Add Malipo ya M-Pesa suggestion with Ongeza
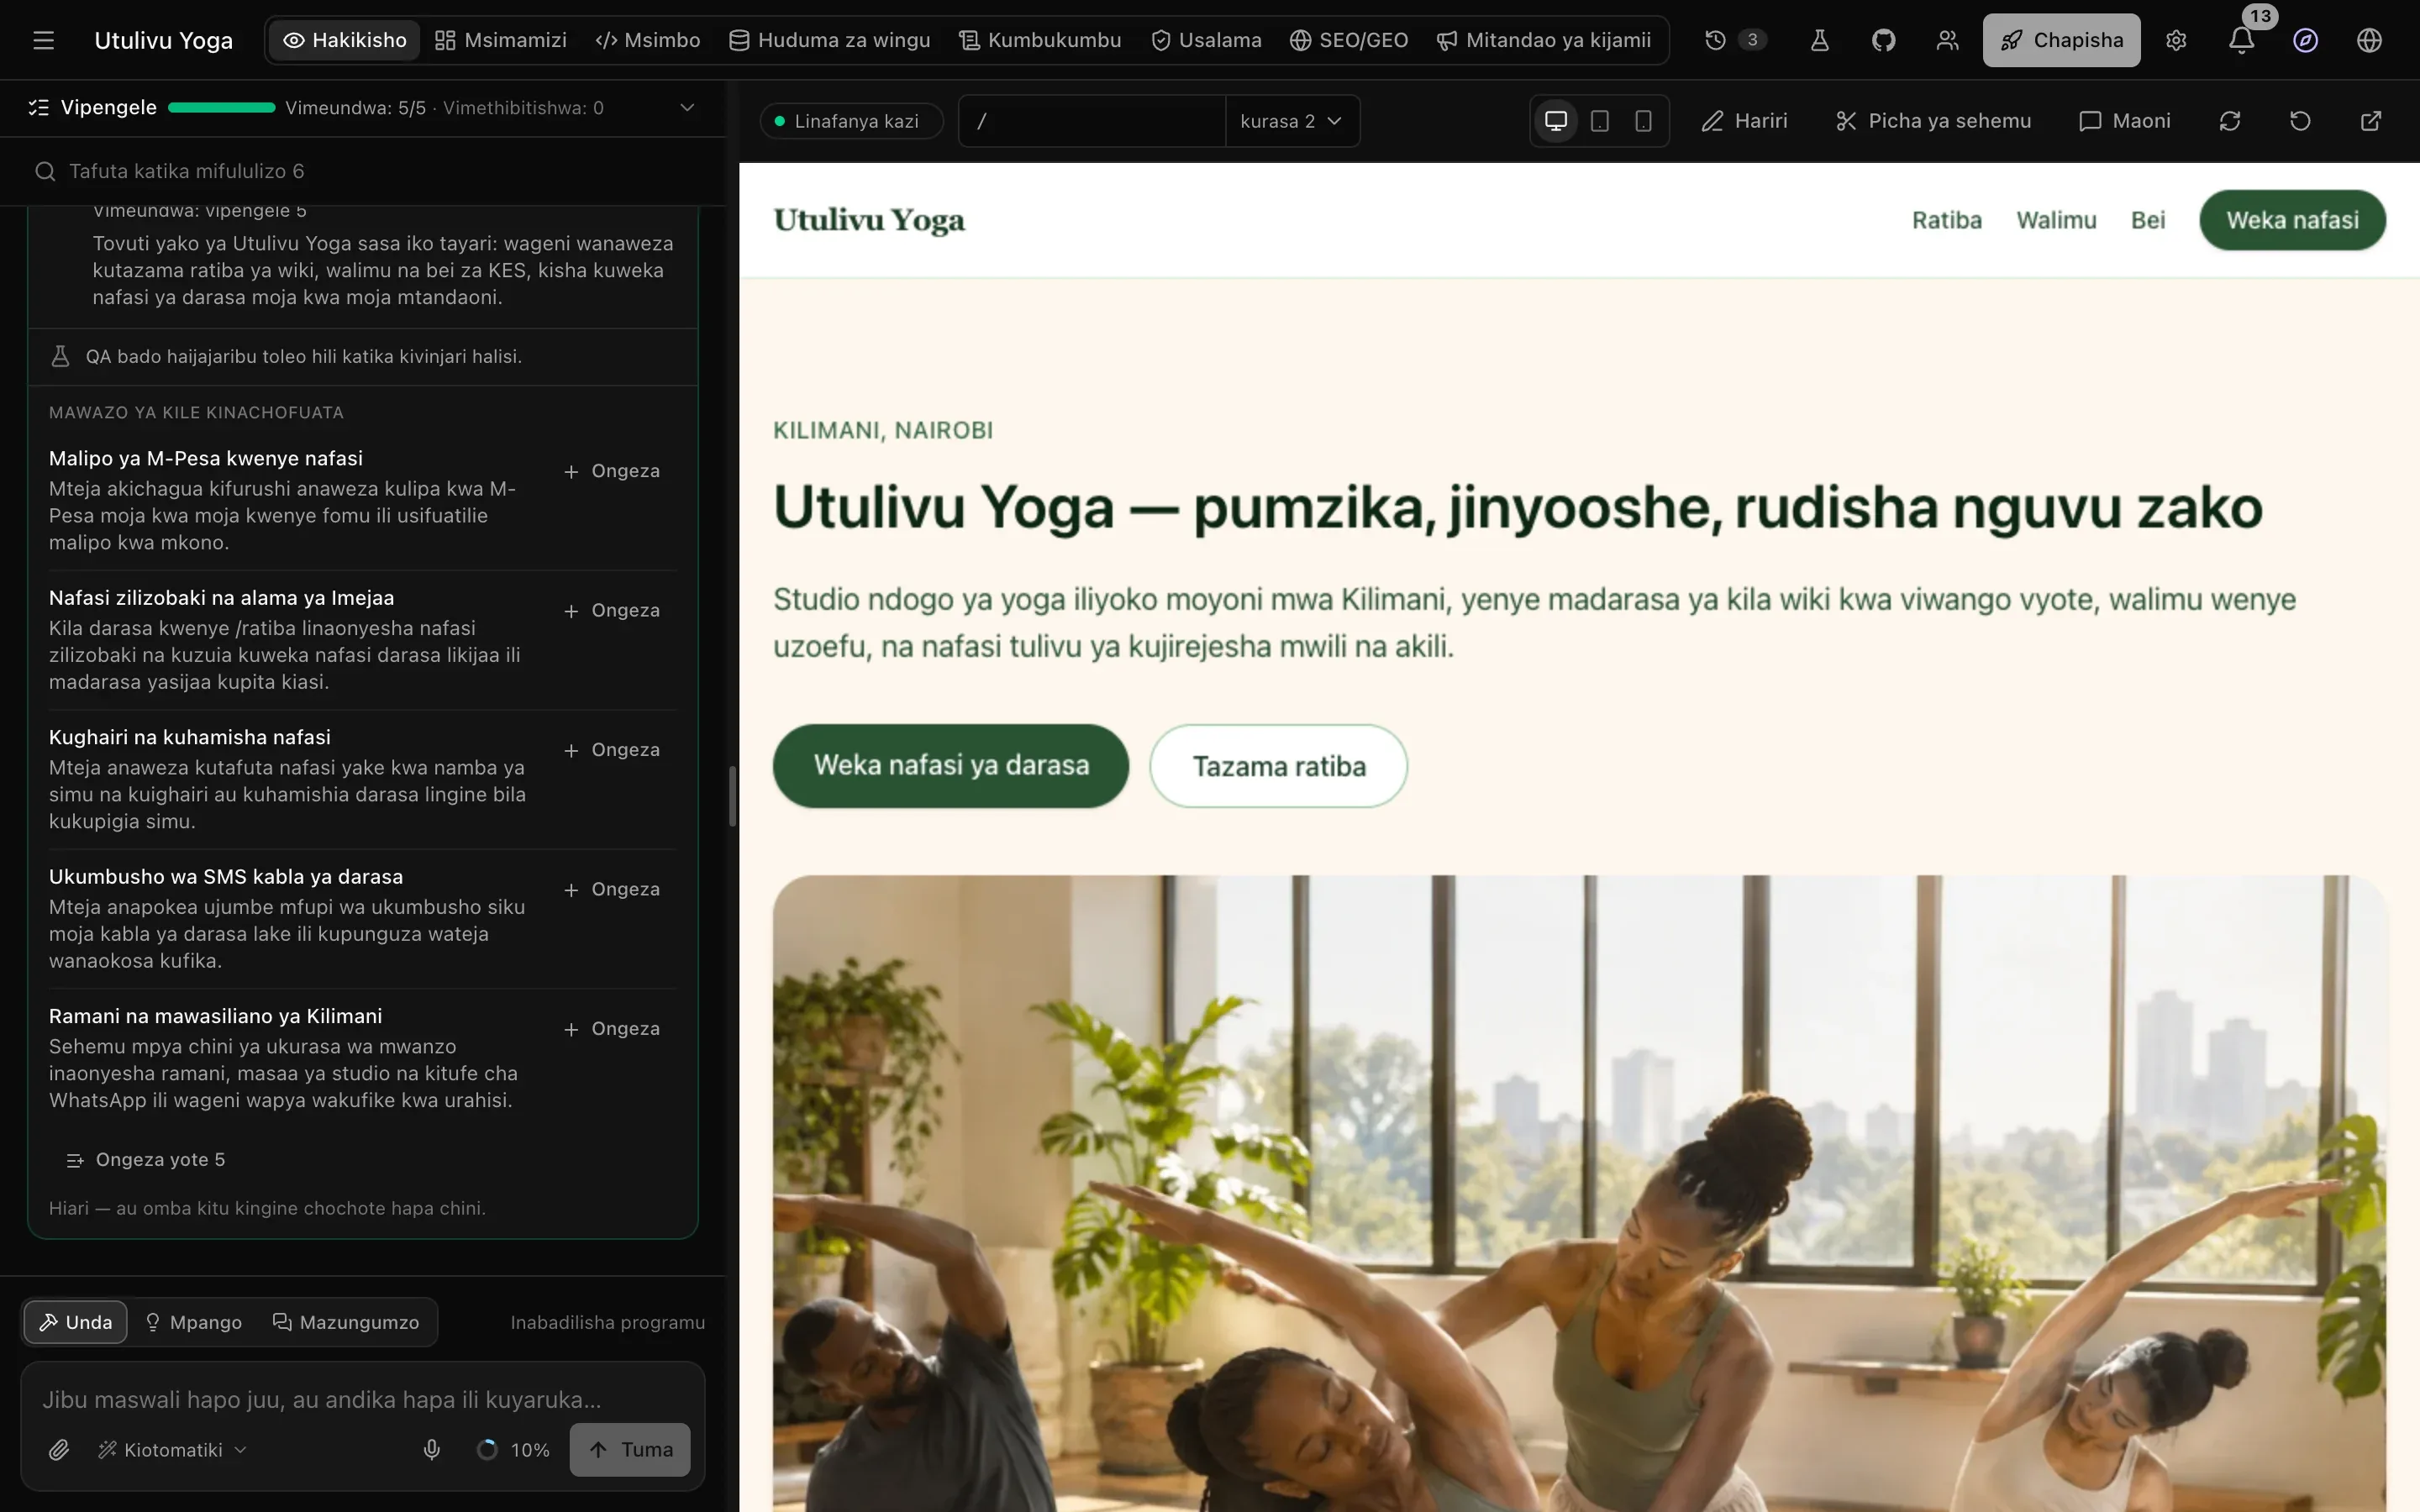The image size is (2420, 1512). 611,471
